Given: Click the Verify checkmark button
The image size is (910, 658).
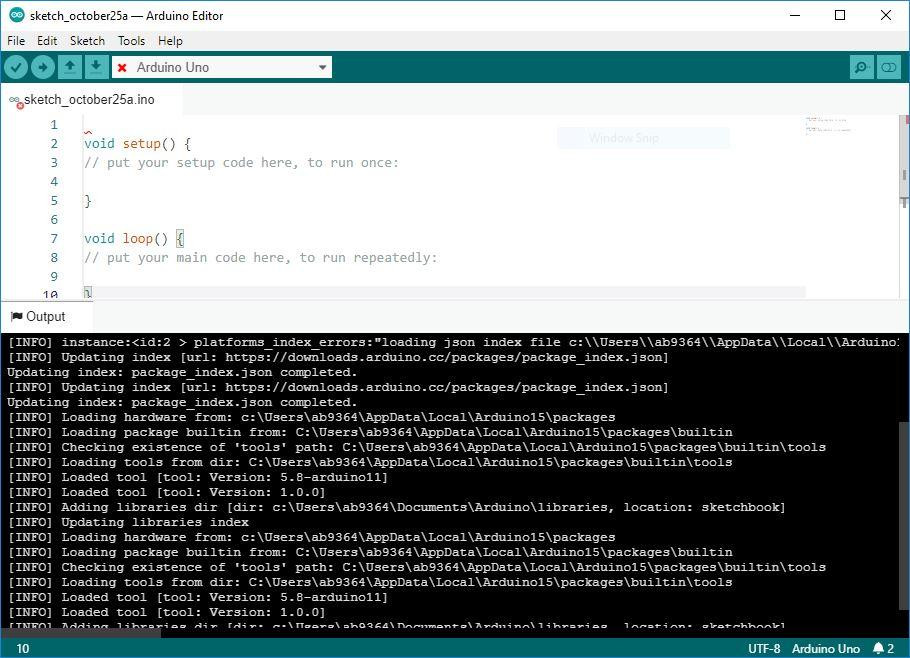Looking at the screenshot, I should (16, 67).
